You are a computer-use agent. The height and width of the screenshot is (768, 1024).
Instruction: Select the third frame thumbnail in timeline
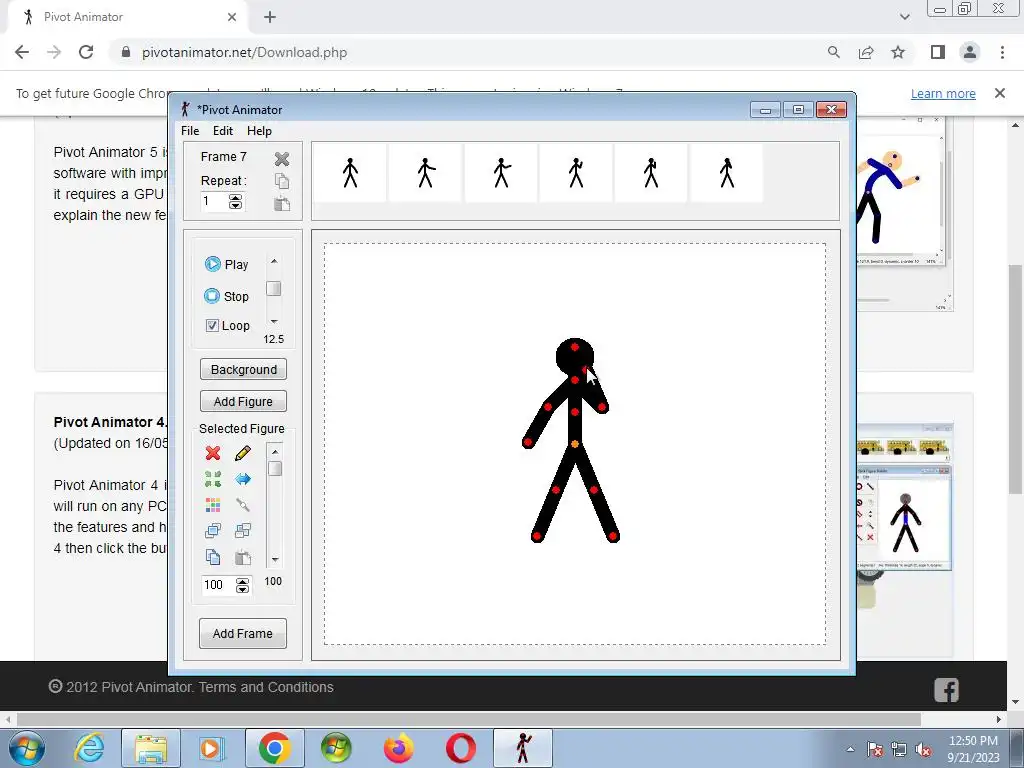point(501,173)
